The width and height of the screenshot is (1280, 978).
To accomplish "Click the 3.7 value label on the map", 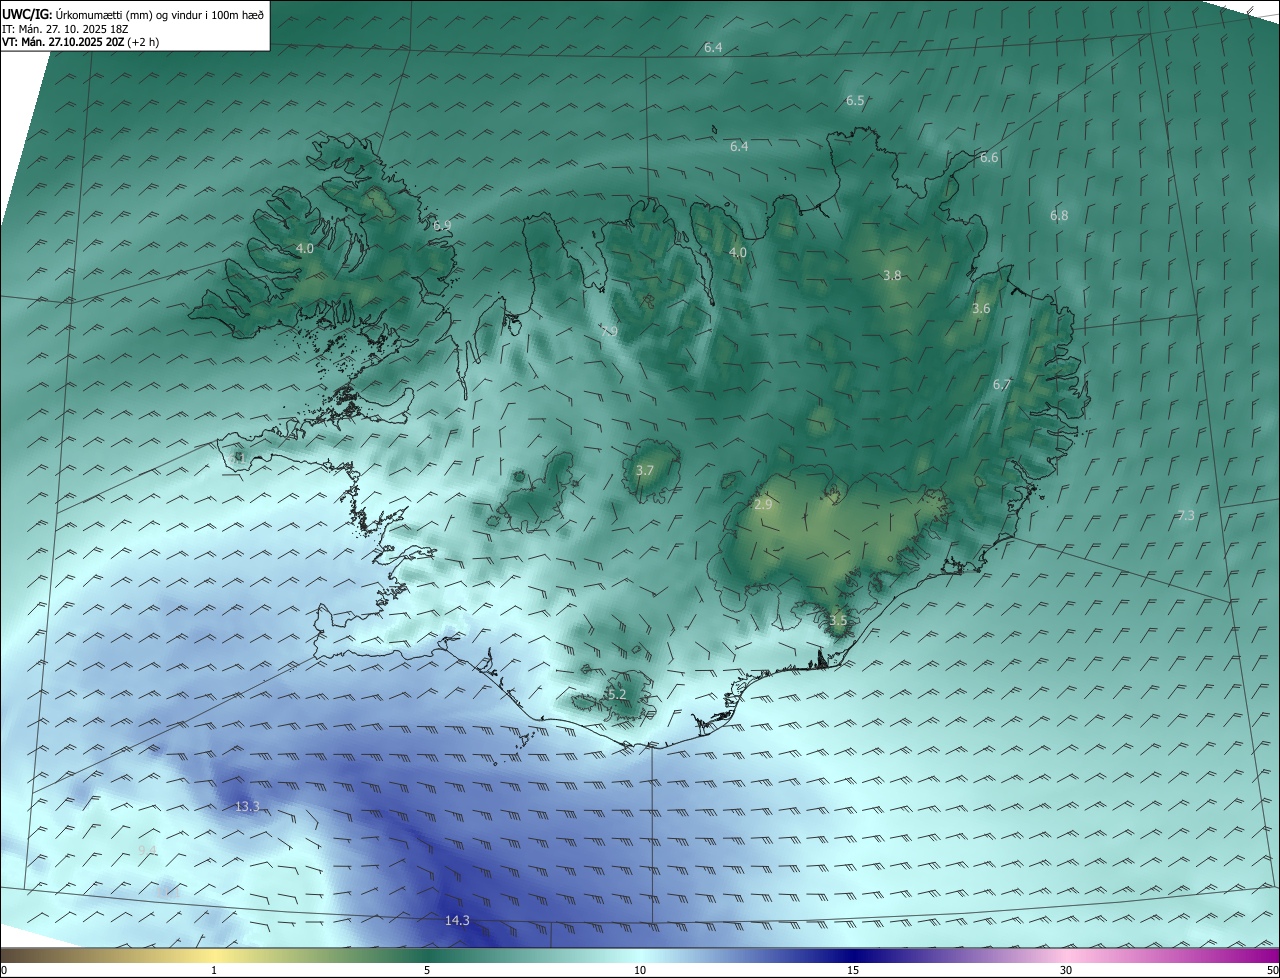I will click(645, 471).
